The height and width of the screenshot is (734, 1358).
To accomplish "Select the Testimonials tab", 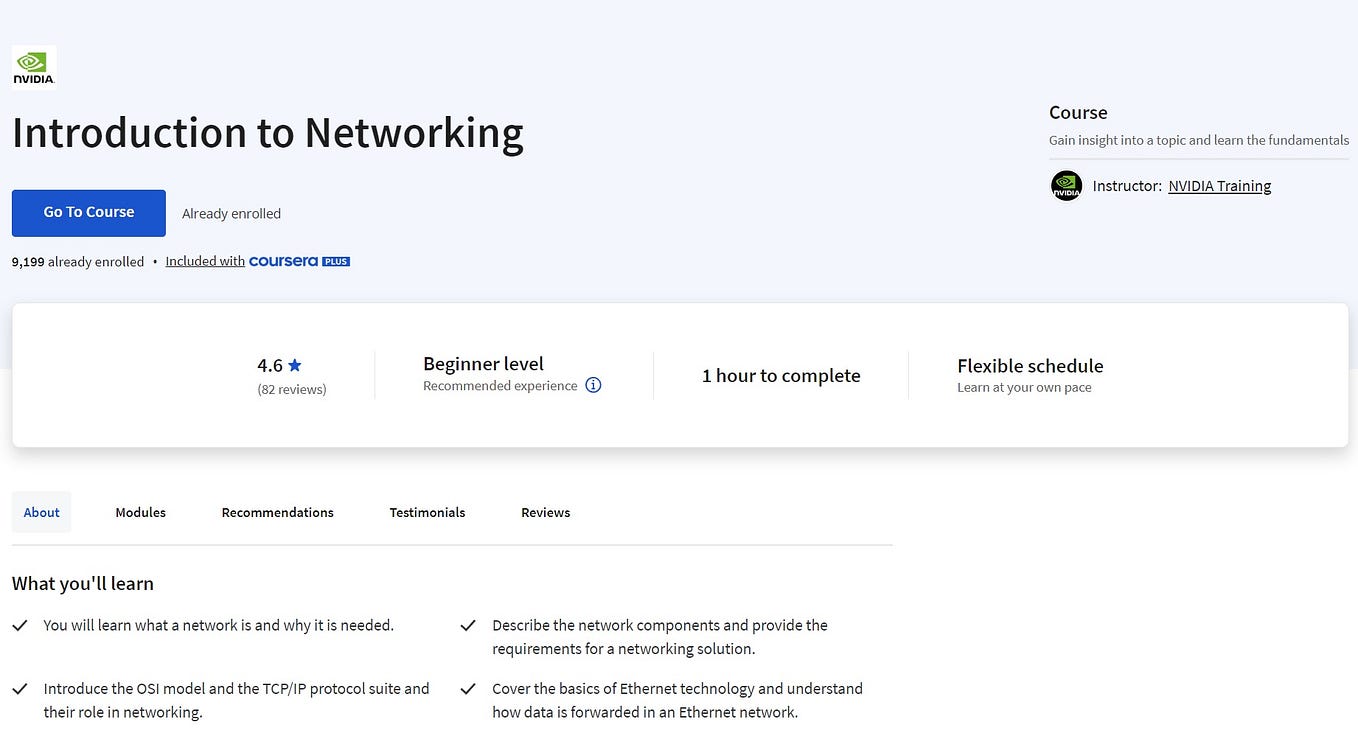I will tap(427, 512).
